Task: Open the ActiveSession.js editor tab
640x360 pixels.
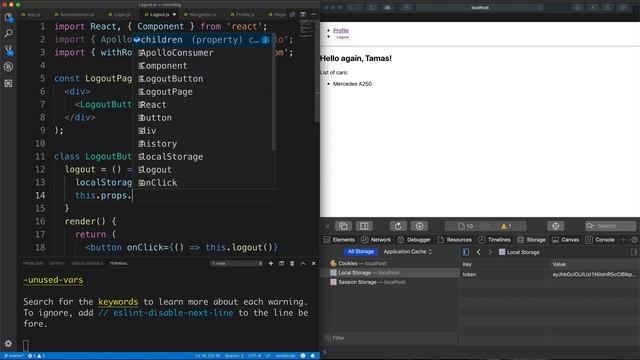Action: [x=74, y=14]
